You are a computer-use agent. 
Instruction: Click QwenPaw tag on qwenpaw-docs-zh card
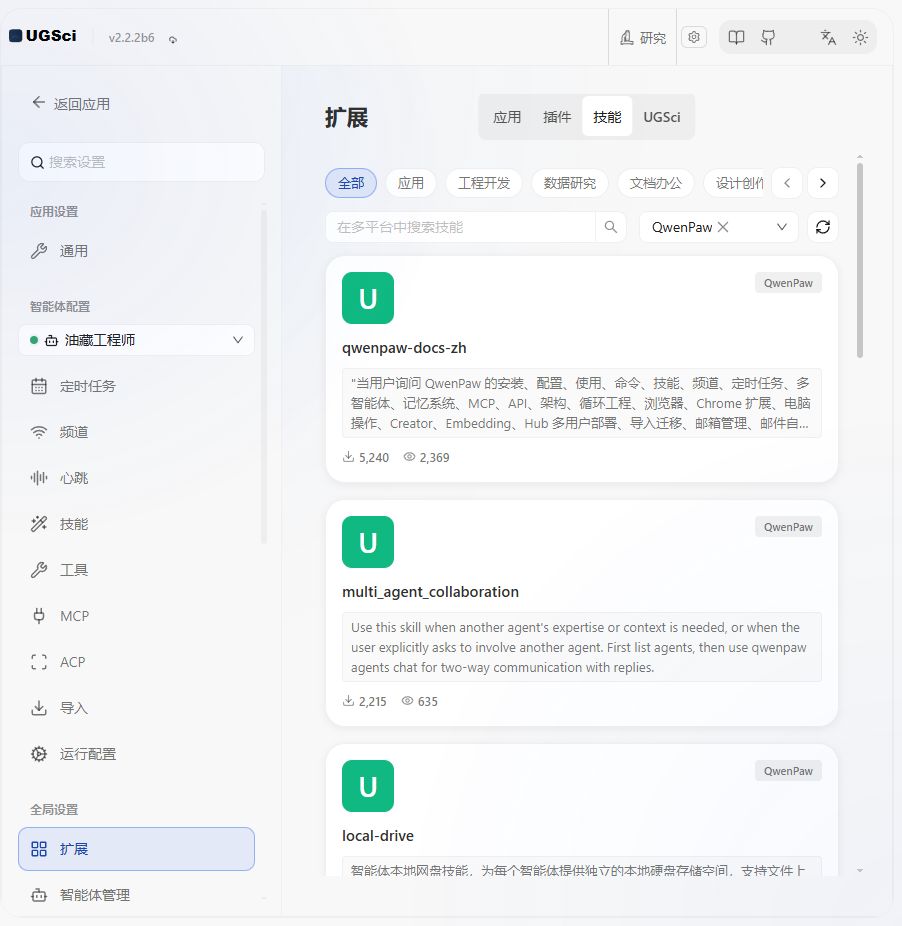788,283
